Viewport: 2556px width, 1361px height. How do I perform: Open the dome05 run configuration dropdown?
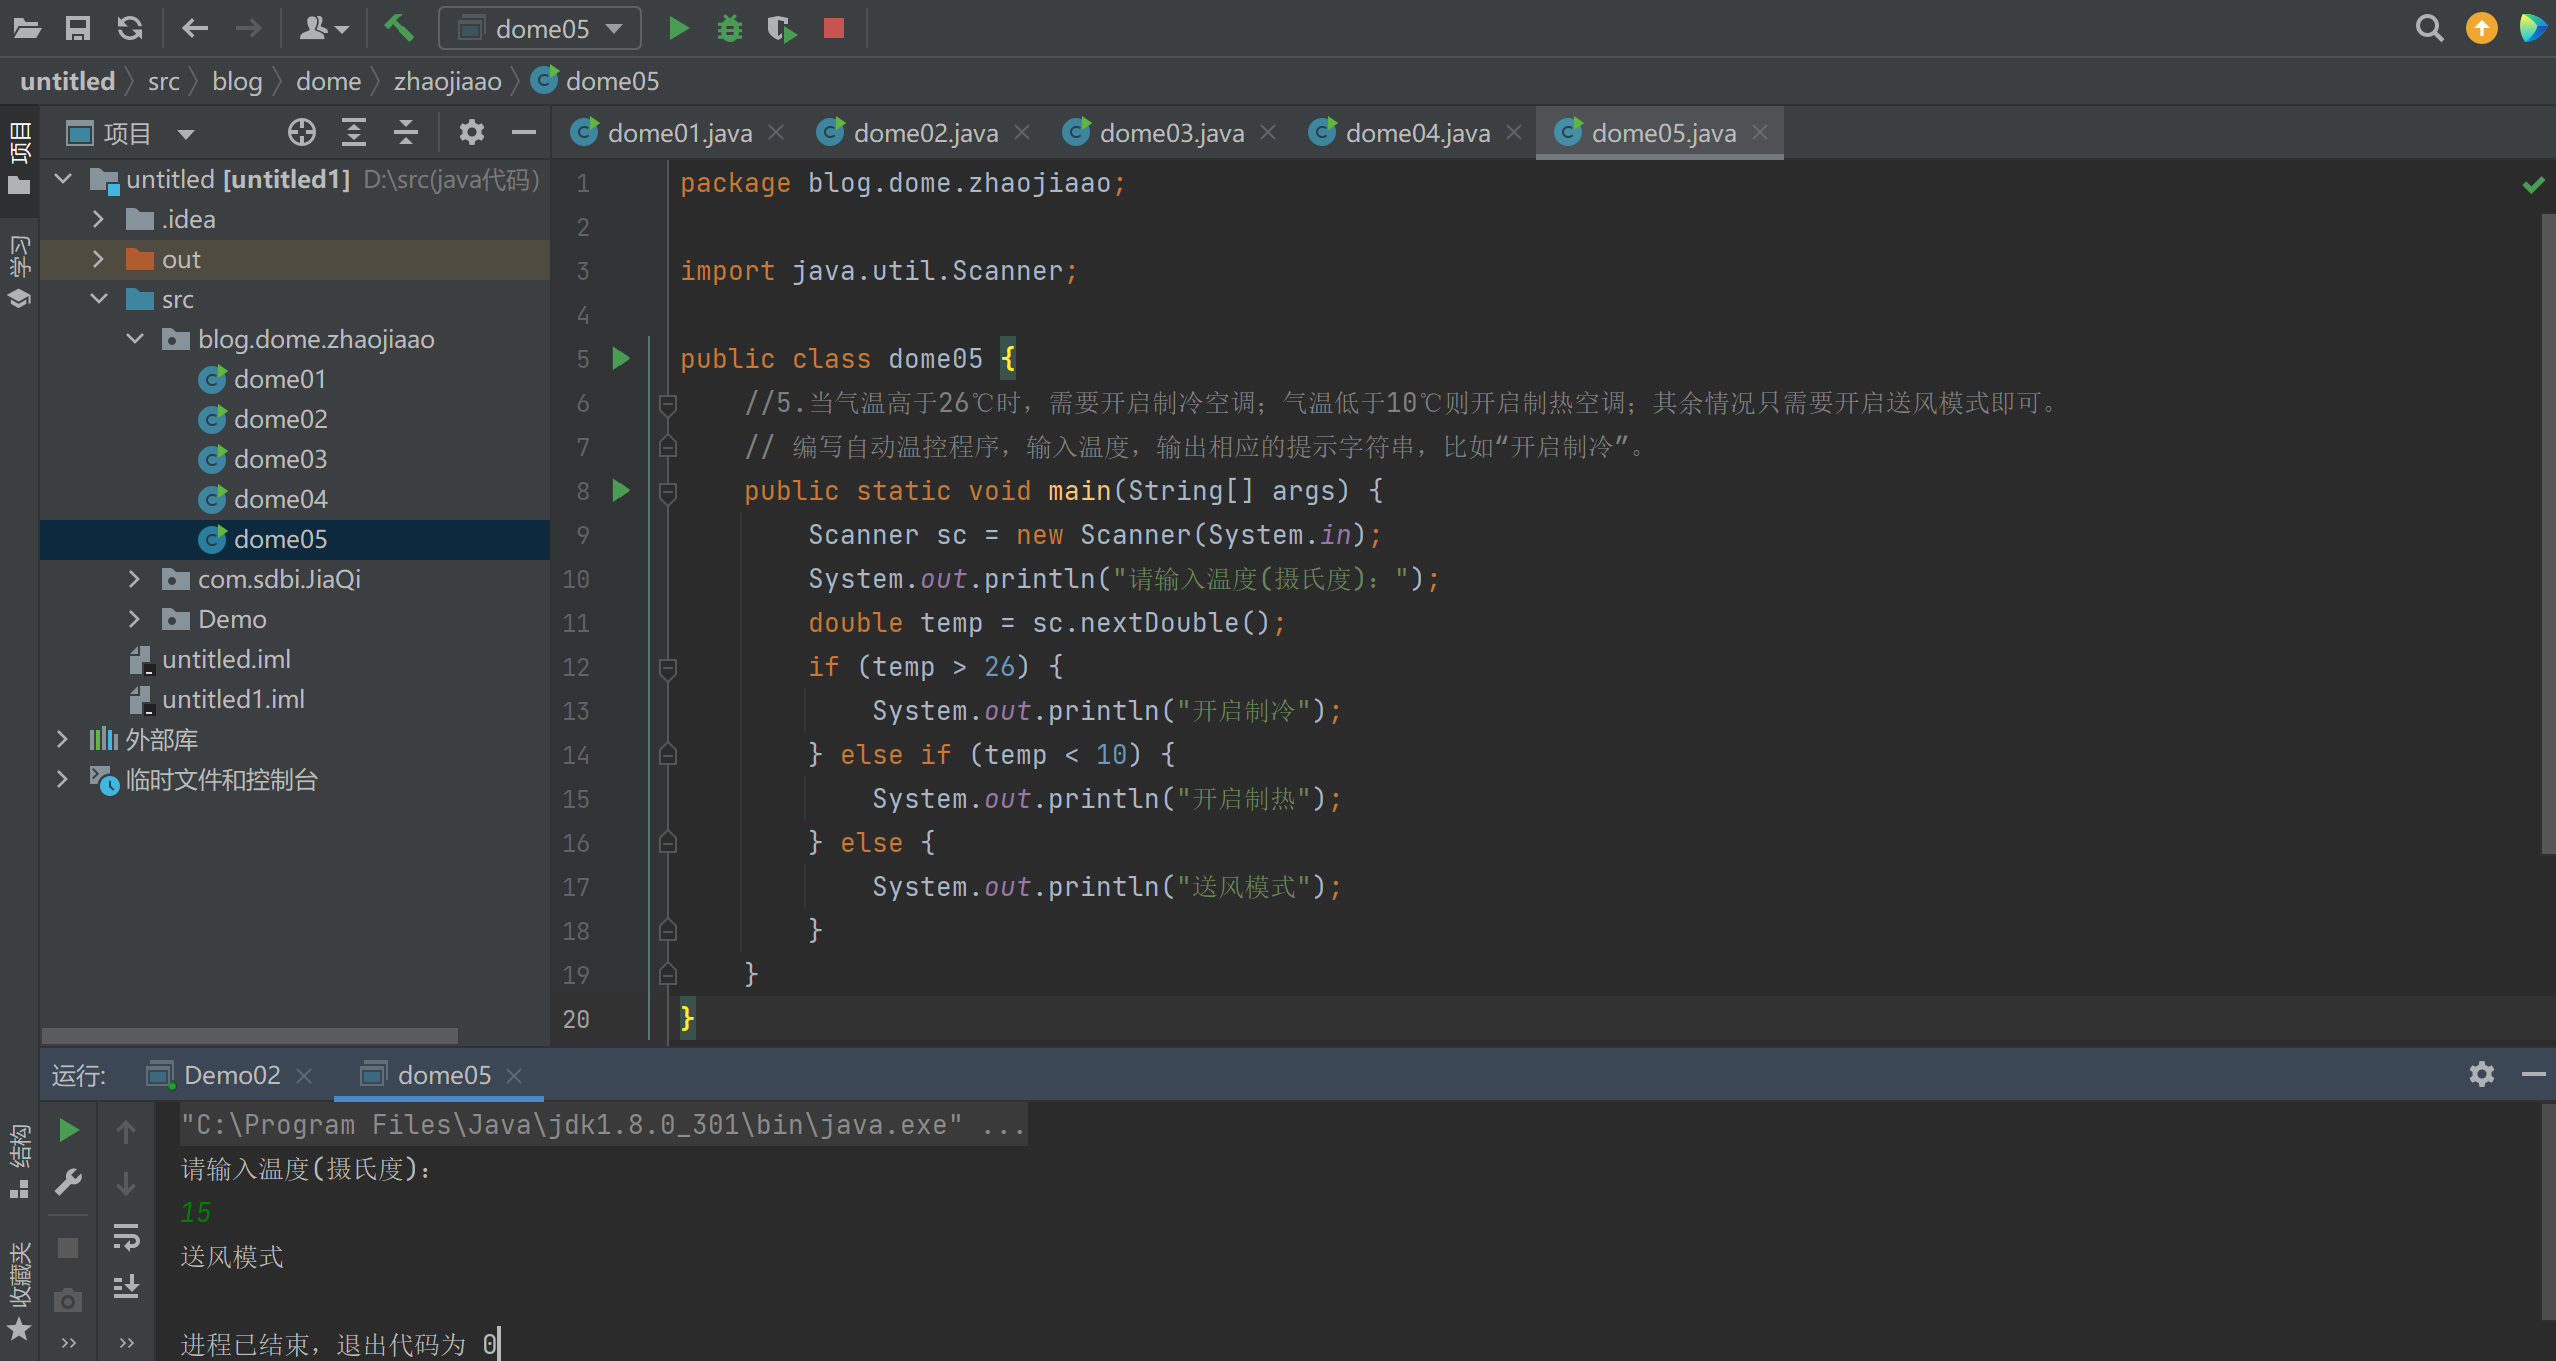pyautogui.click(x=540, y=28)
